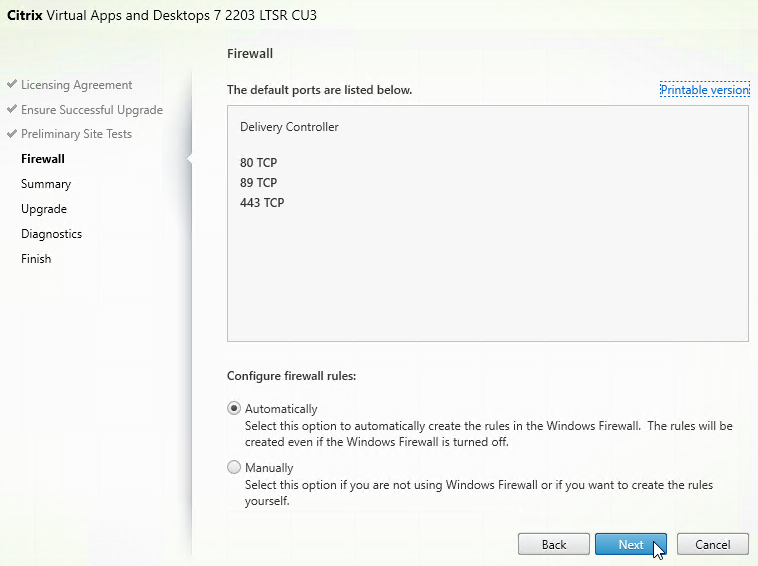Image resolution: width=758 pixels, height=566 pixels.
Task: Click the Ensure Successful Upgrade checkmark icon
Action: coord(12,109)
